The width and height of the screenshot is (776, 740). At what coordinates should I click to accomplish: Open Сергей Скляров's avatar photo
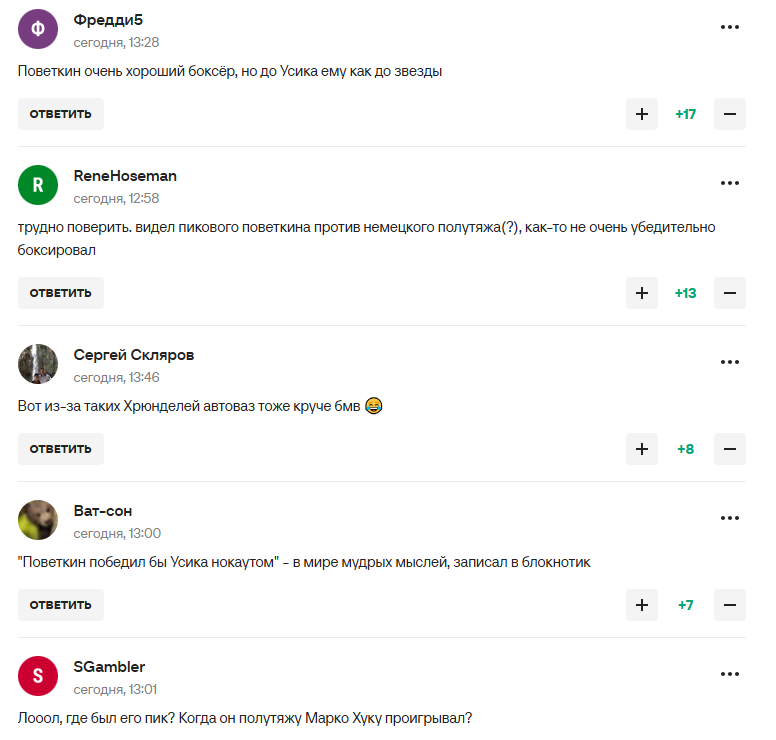pyautogui.click(x=38, y=364)
